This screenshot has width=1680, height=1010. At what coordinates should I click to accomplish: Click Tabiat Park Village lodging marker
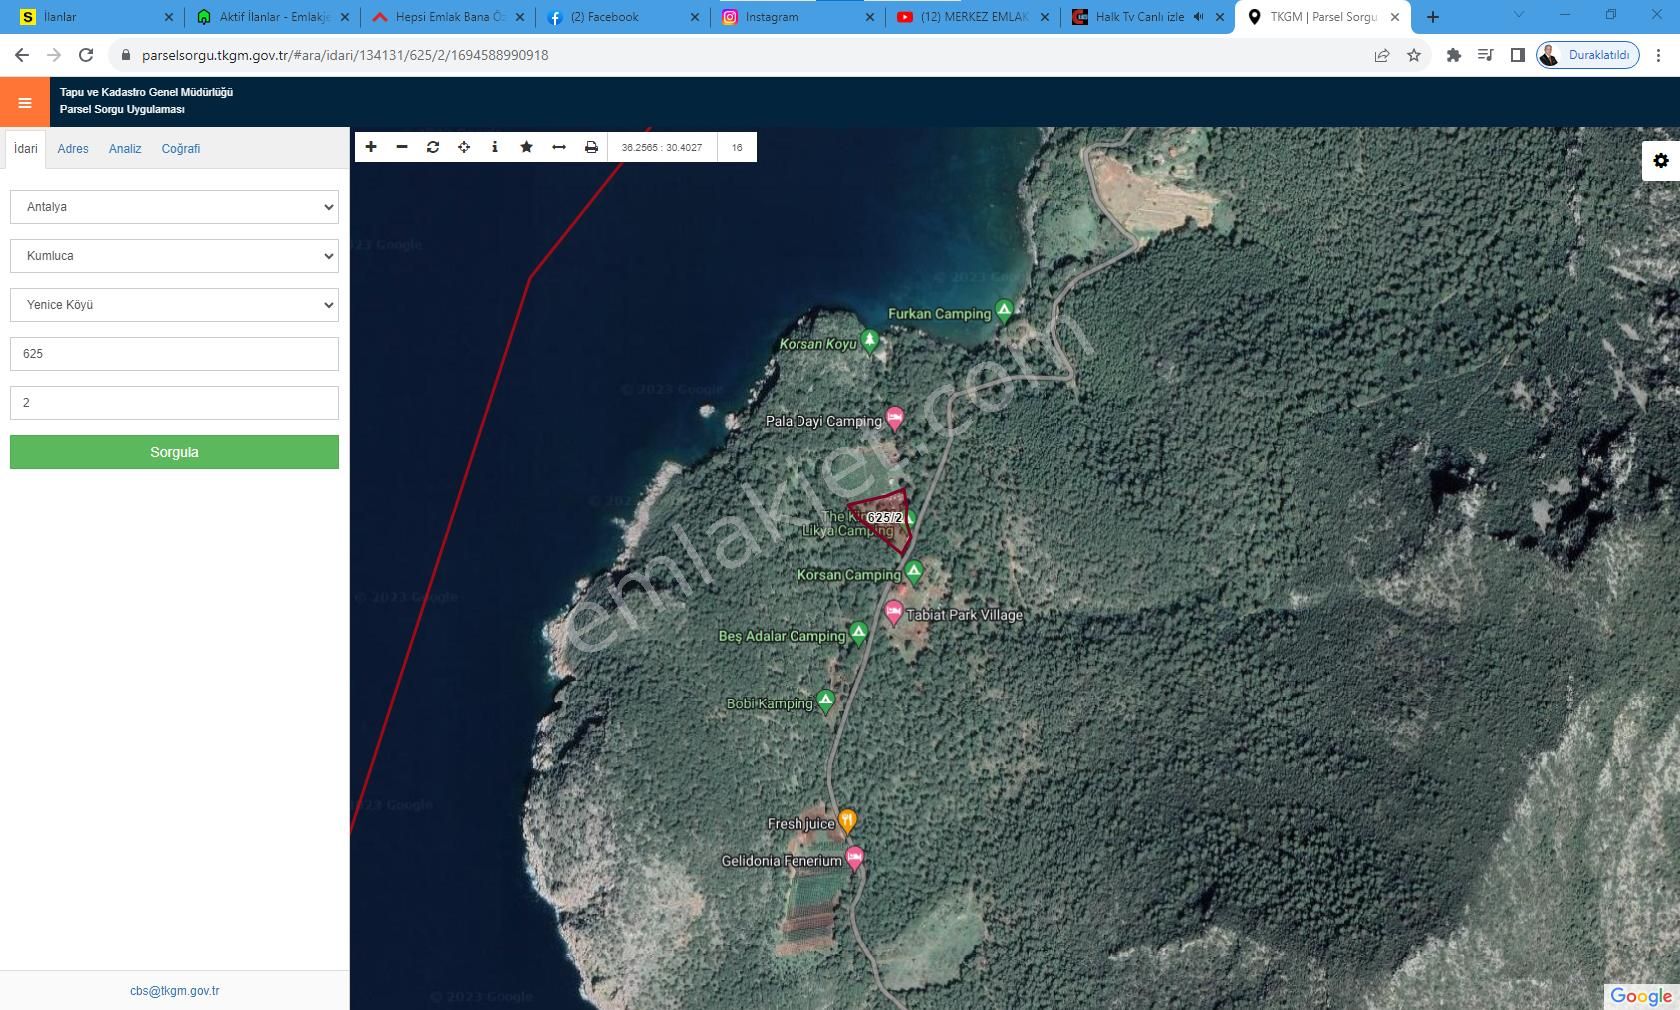[894, 611]
